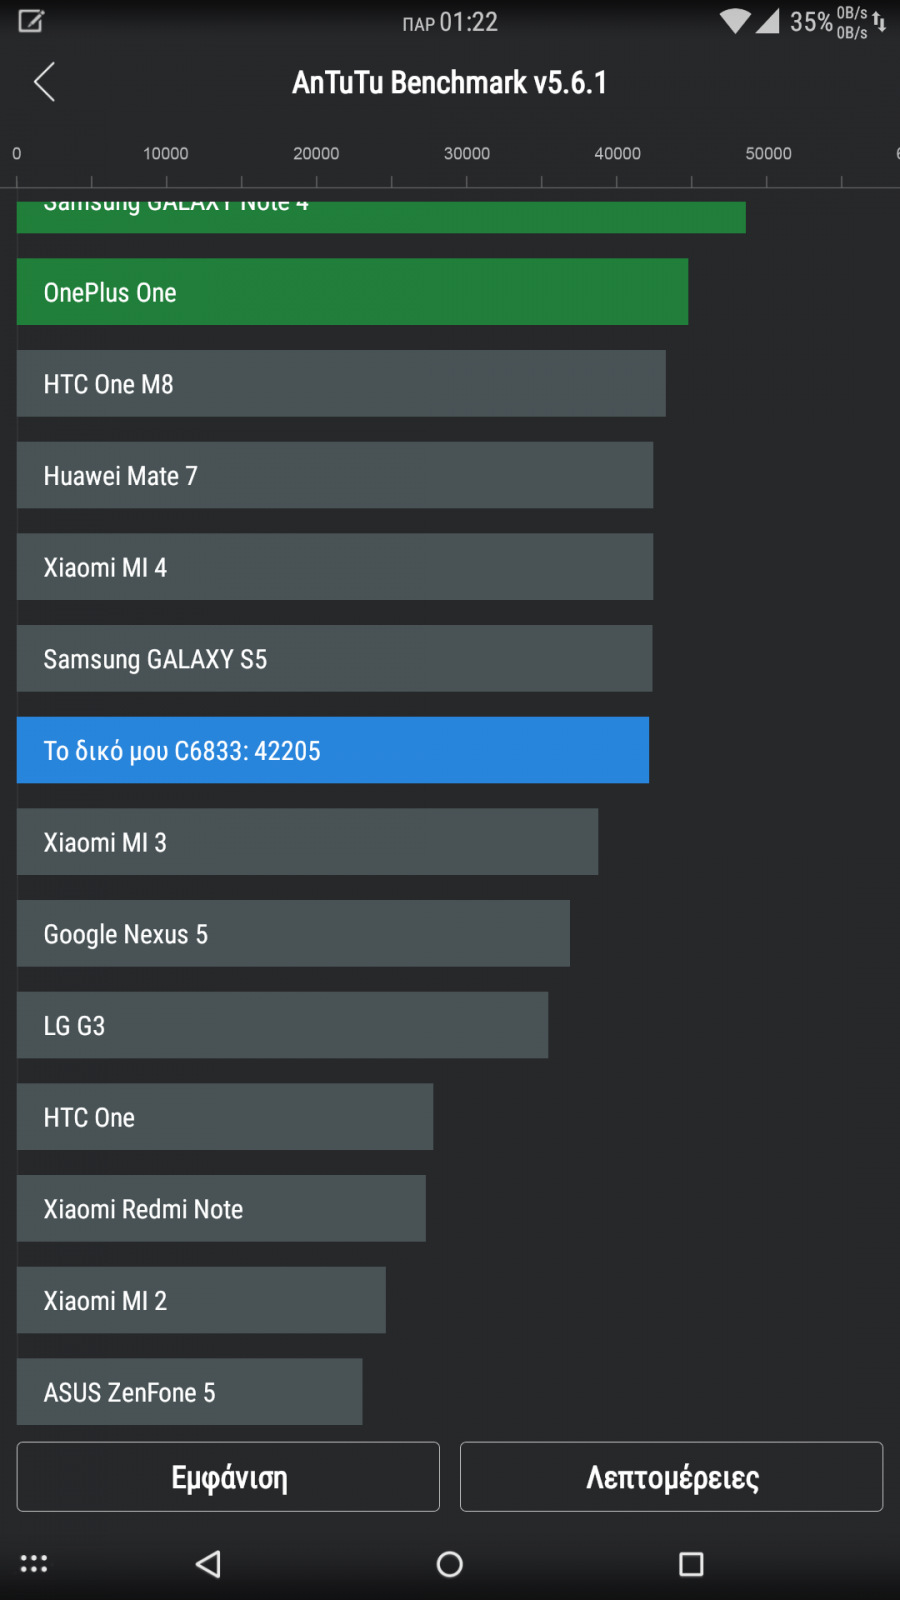Image resolution: width=900 pixels, height=1600 pixels.
Task: Select the OnePlus One green bar
Action: click(352, 292)
